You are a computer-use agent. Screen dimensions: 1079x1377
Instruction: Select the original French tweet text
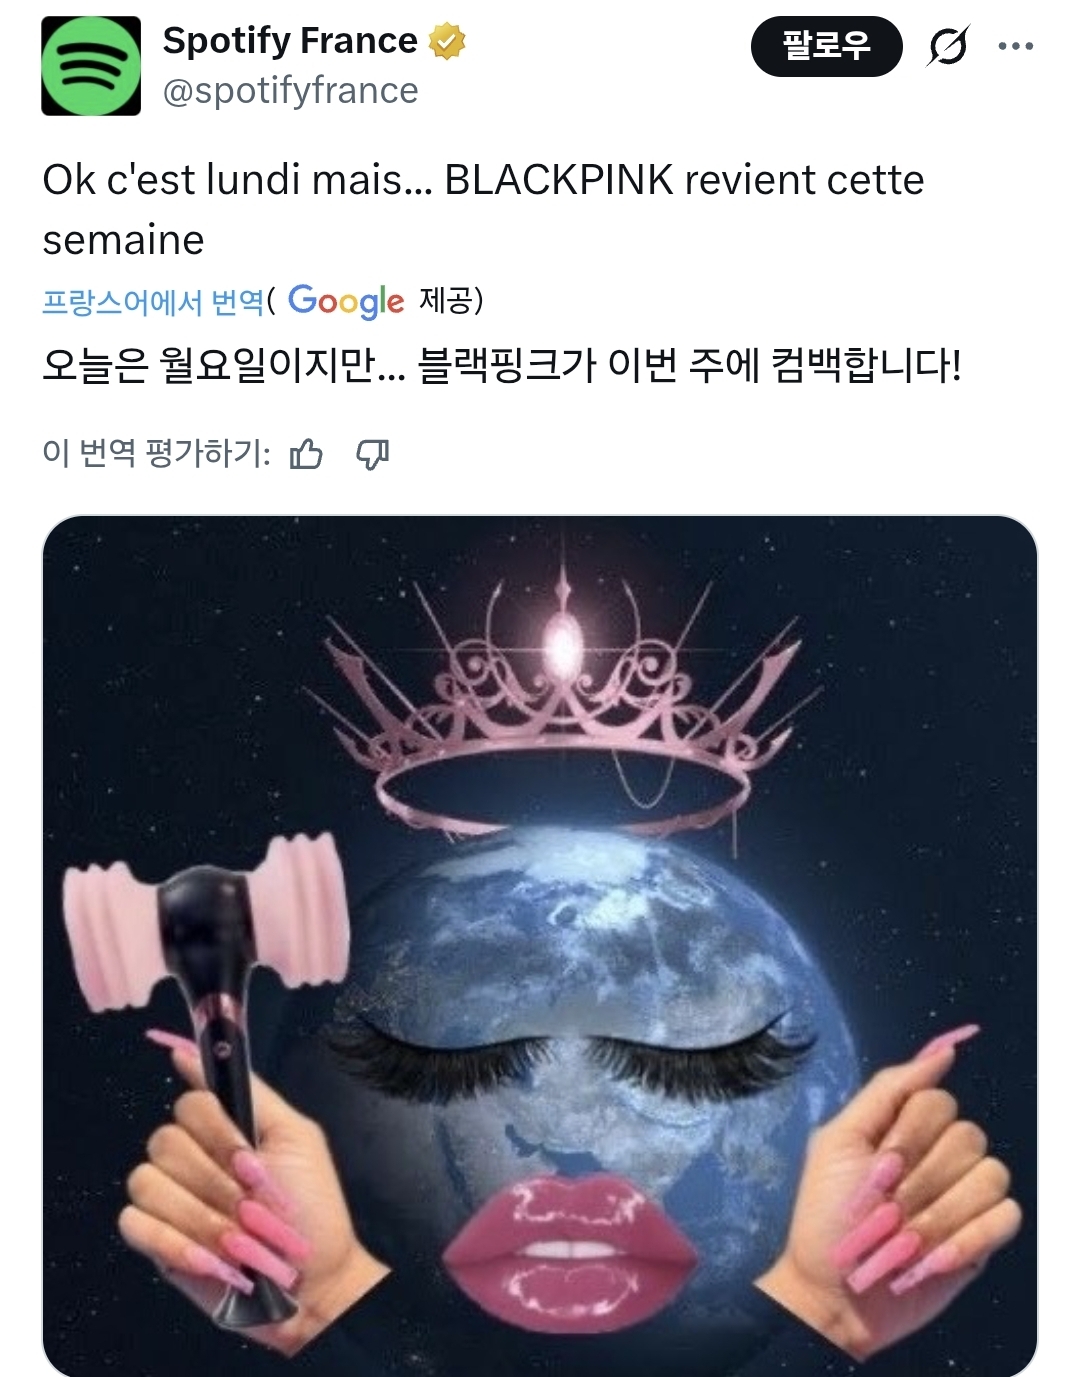pyautogui.click(x=484, y=210)
